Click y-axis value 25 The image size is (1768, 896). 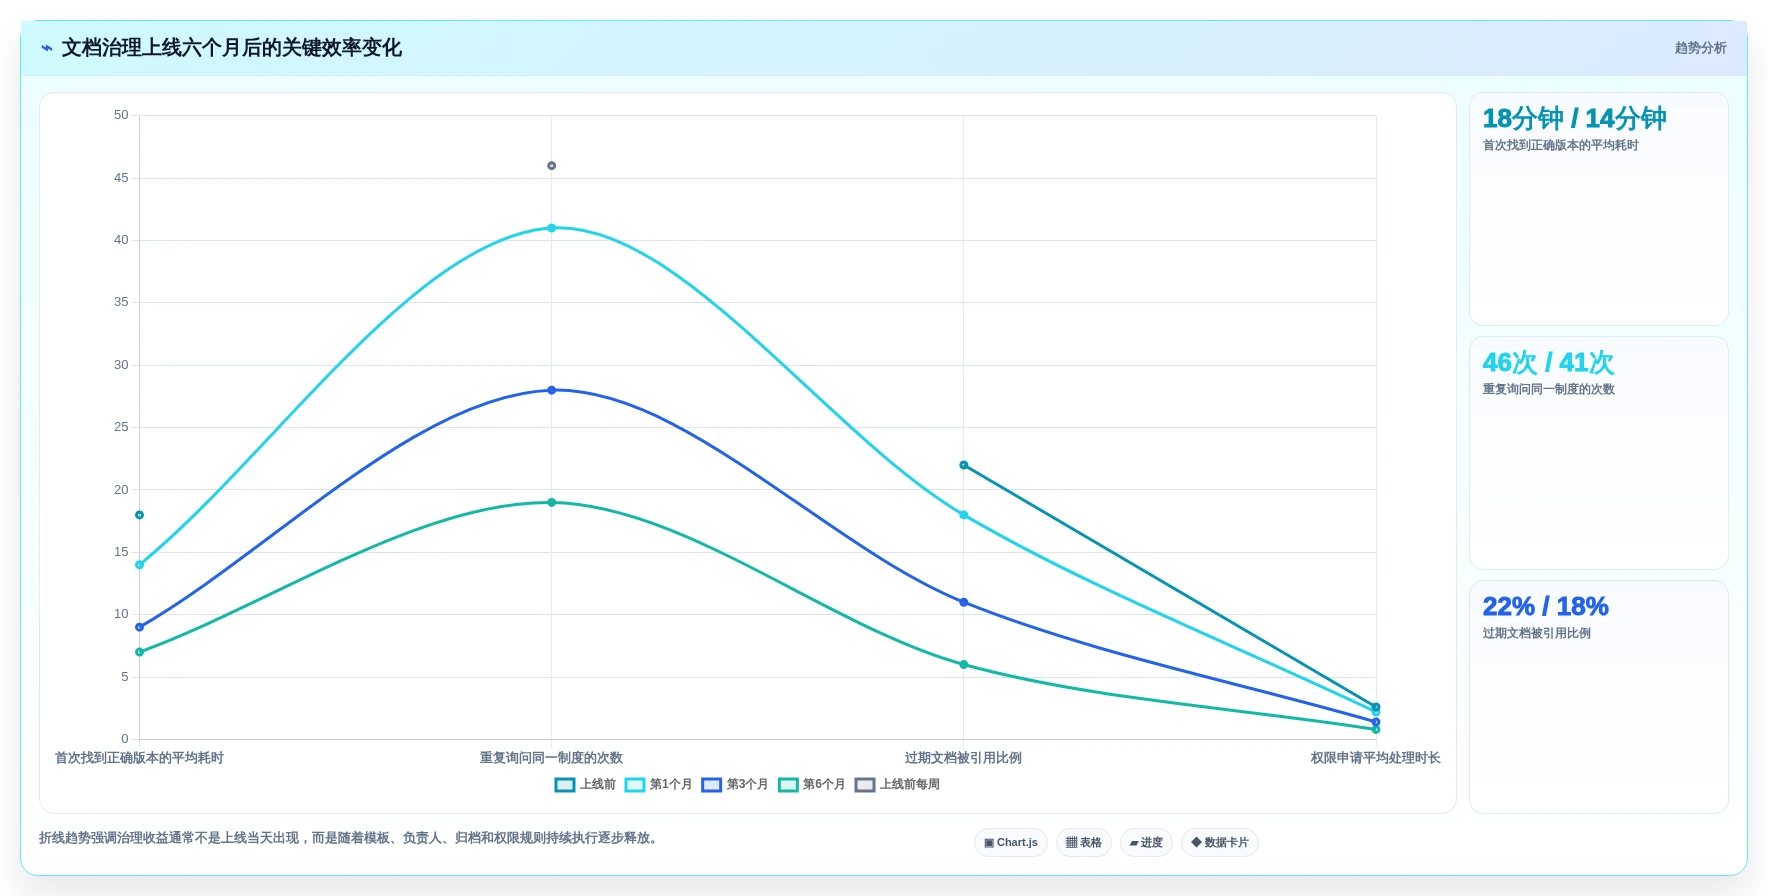coord(121,427)
